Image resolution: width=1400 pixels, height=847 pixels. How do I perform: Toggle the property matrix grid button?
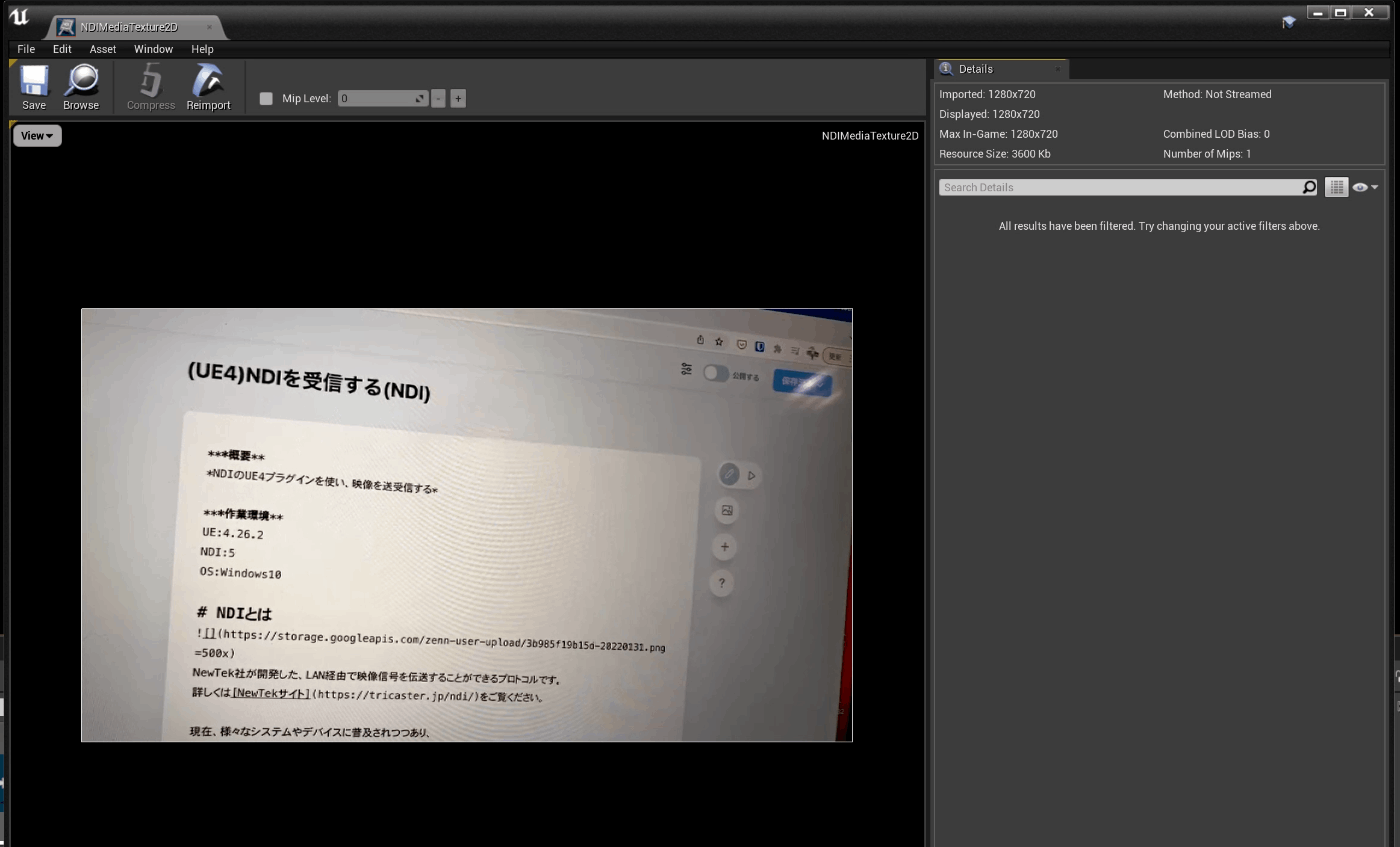1336,187
